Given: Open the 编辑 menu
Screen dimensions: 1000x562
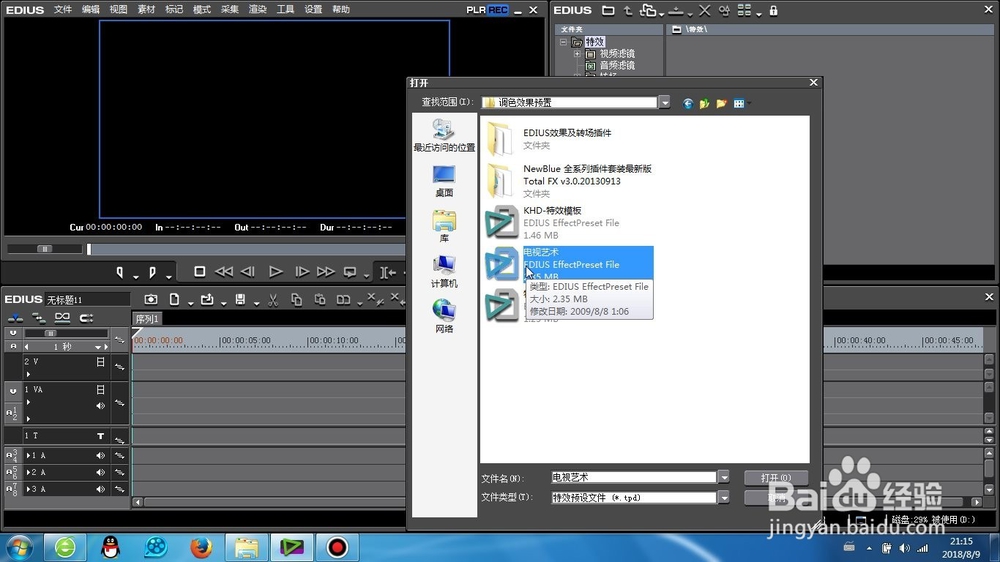Looking at the screenshot, I should pyautogui.click(x=91, y=10).
